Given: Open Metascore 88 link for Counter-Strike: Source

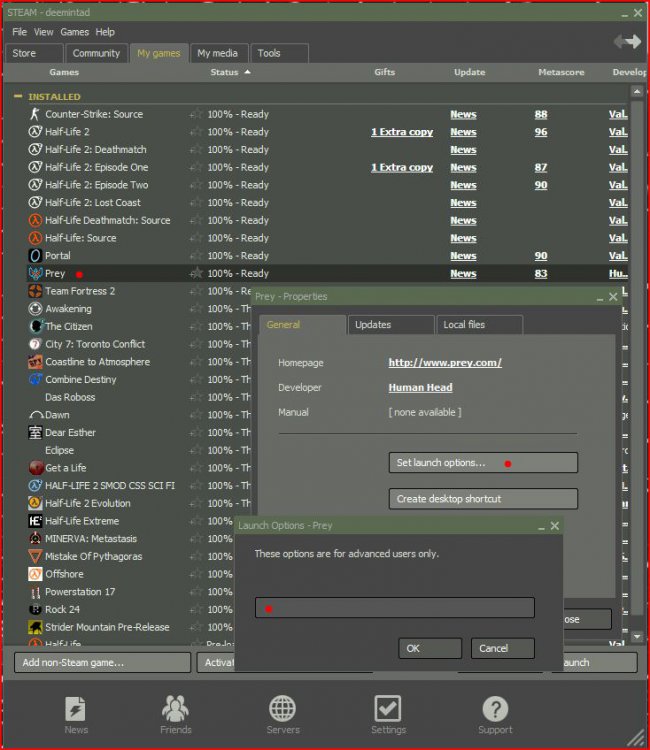Looking at the screenshot, I should 541,114.
